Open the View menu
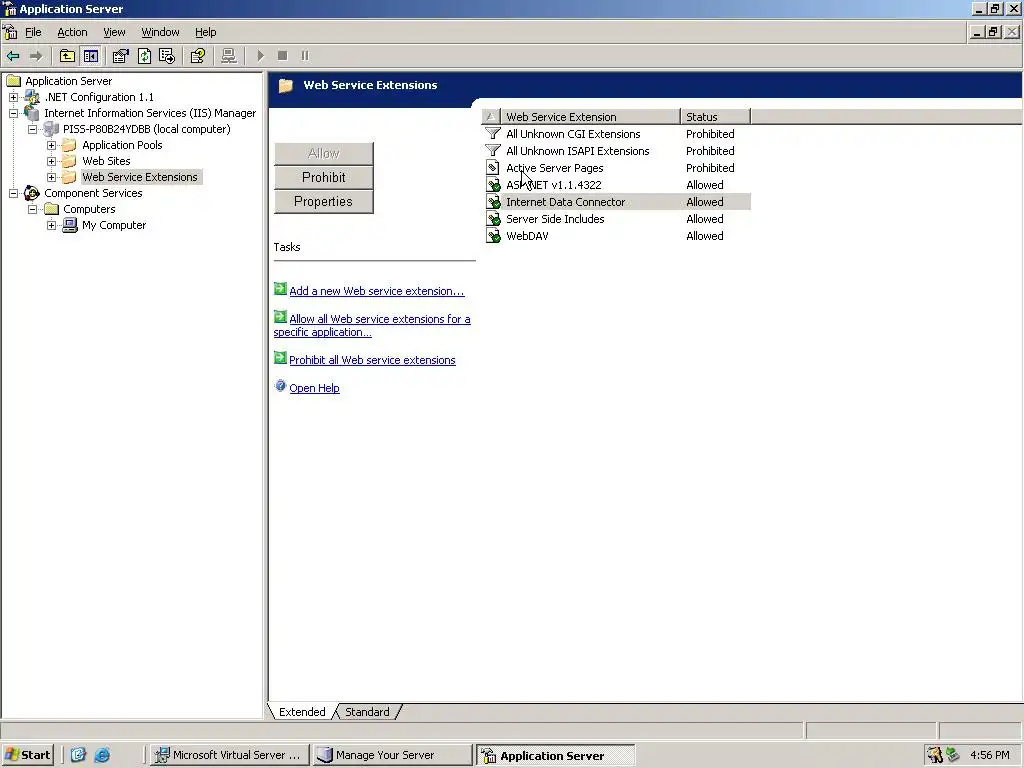Image resolution: width=1024 pixels, height=768 pixels. (114, 32)
